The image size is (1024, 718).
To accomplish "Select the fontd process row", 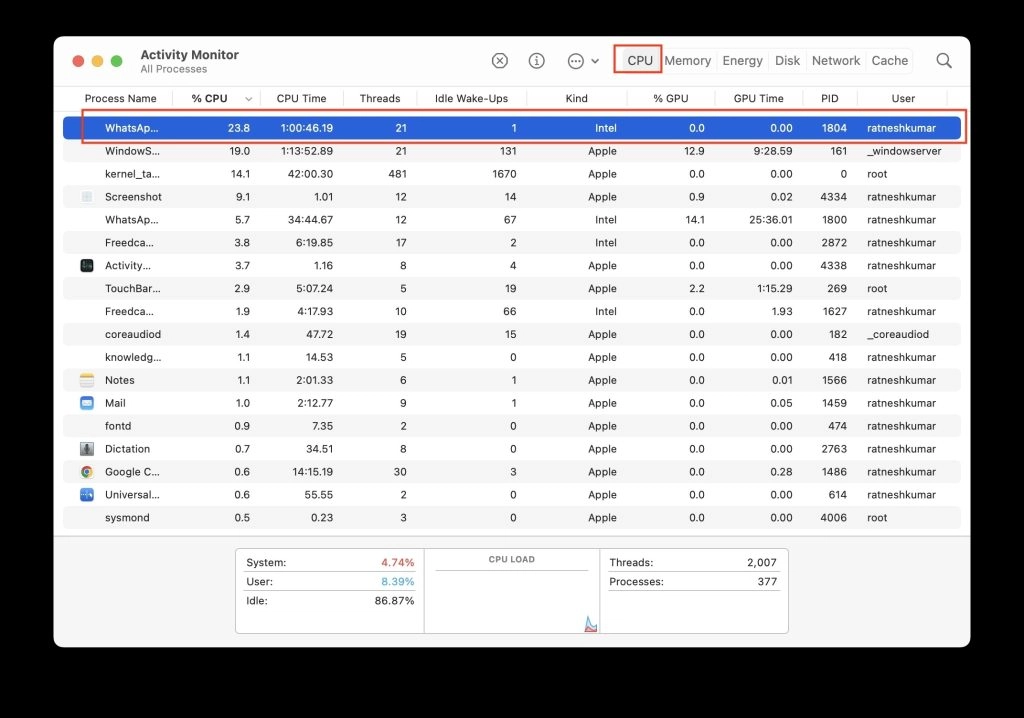I will [x=512, y=426].
